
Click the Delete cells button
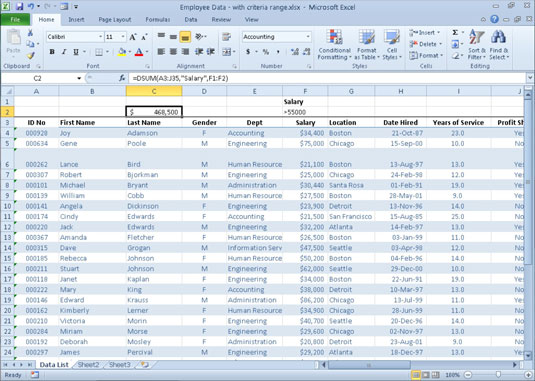coord(425,44)
